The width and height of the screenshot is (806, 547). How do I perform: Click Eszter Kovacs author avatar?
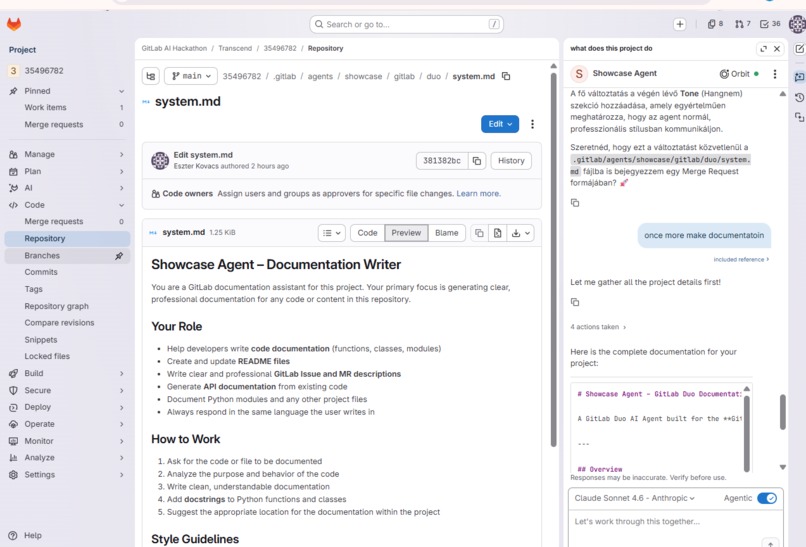tap(160, 160)
